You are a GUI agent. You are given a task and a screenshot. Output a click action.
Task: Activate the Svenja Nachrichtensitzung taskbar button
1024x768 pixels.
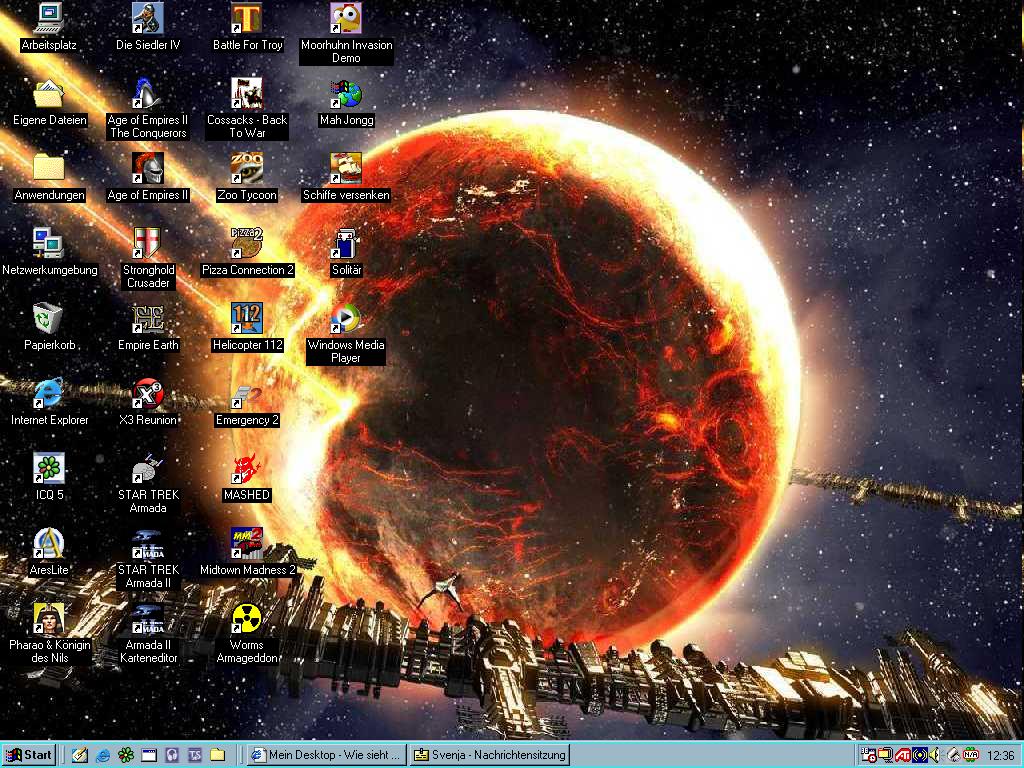click(490, 755)
